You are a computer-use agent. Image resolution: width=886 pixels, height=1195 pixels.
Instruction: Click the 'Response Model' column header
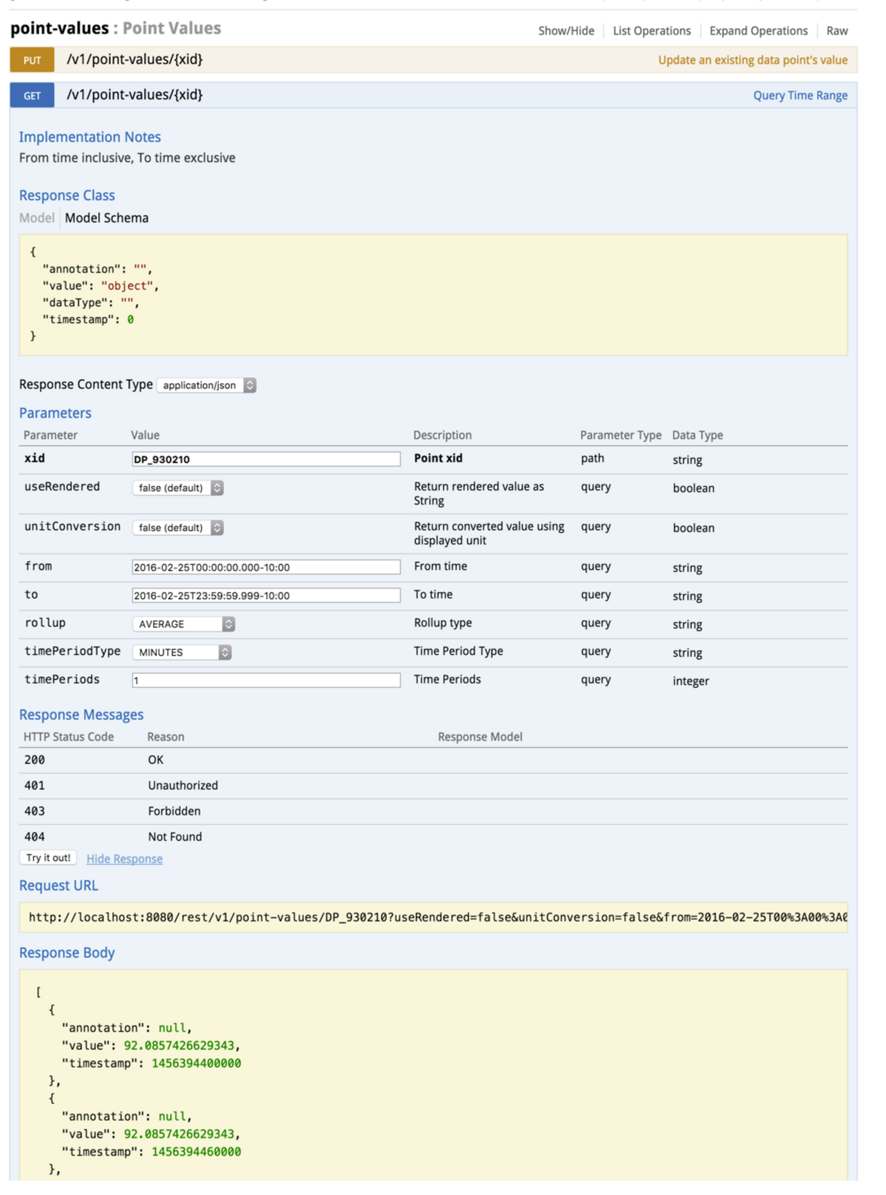coord(480,737)
